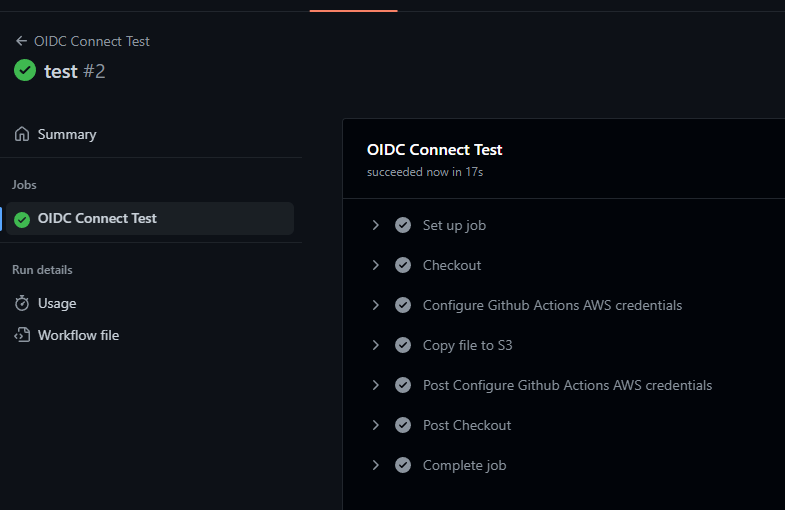Click the test #2 run title

[x=75, y=71]
